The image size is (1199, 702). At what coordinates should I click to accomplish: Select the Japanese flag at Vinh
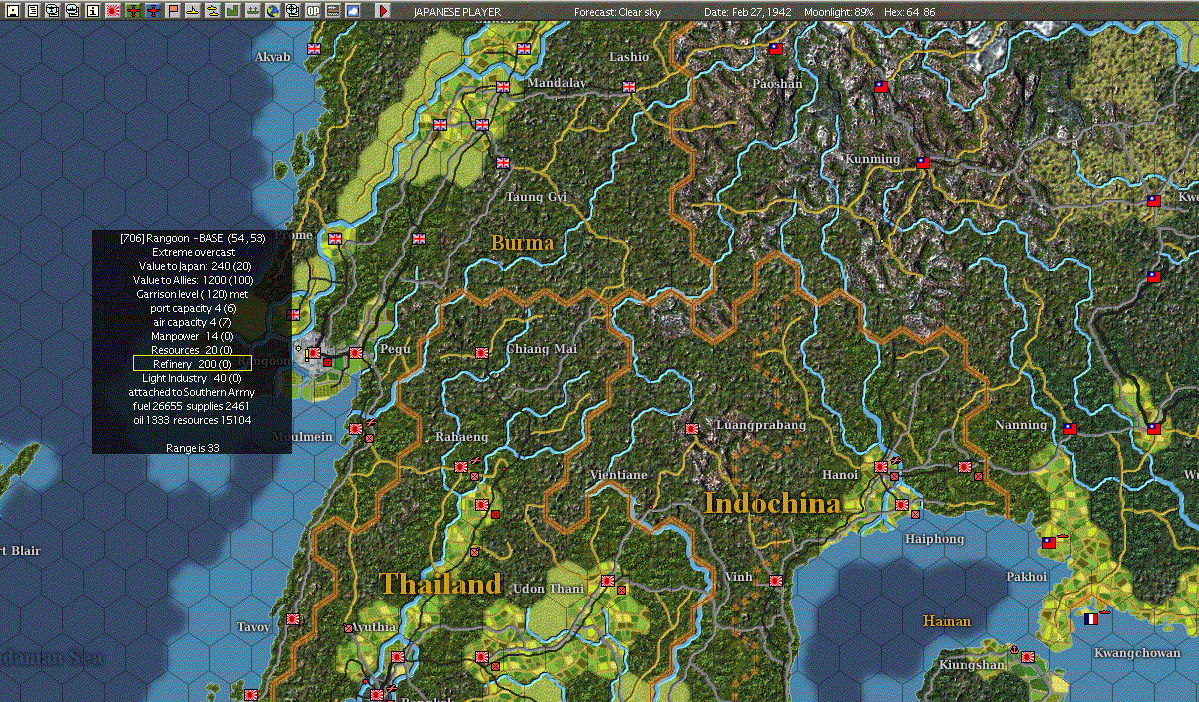(x=775, y=580)
